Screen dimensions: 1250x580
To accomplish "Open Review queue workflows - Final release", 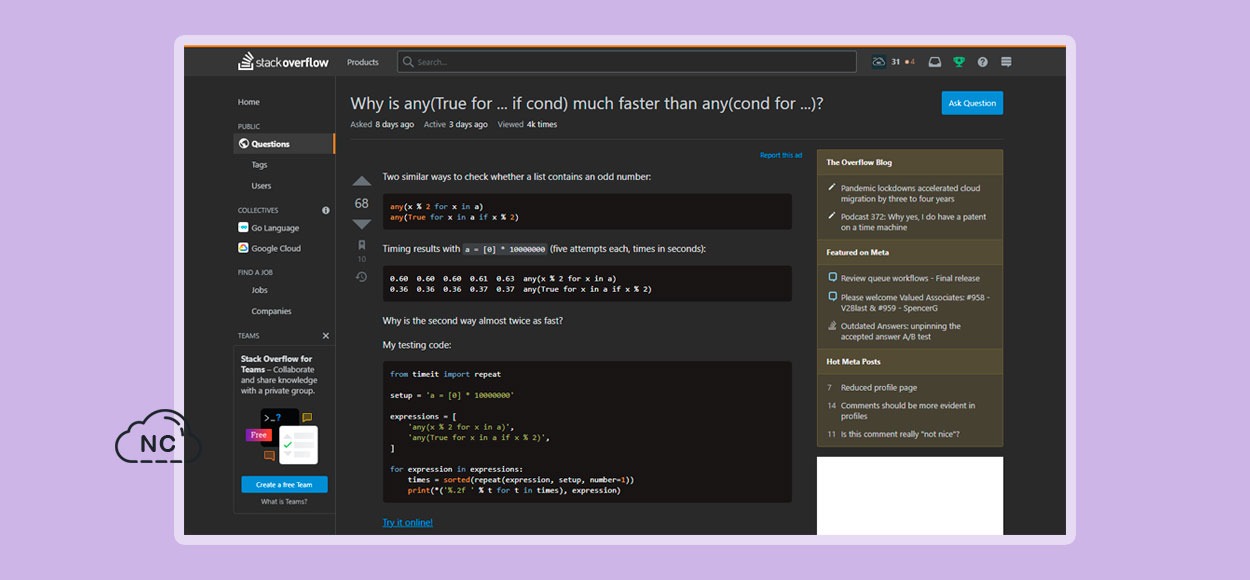I will (x=910, y=278).
